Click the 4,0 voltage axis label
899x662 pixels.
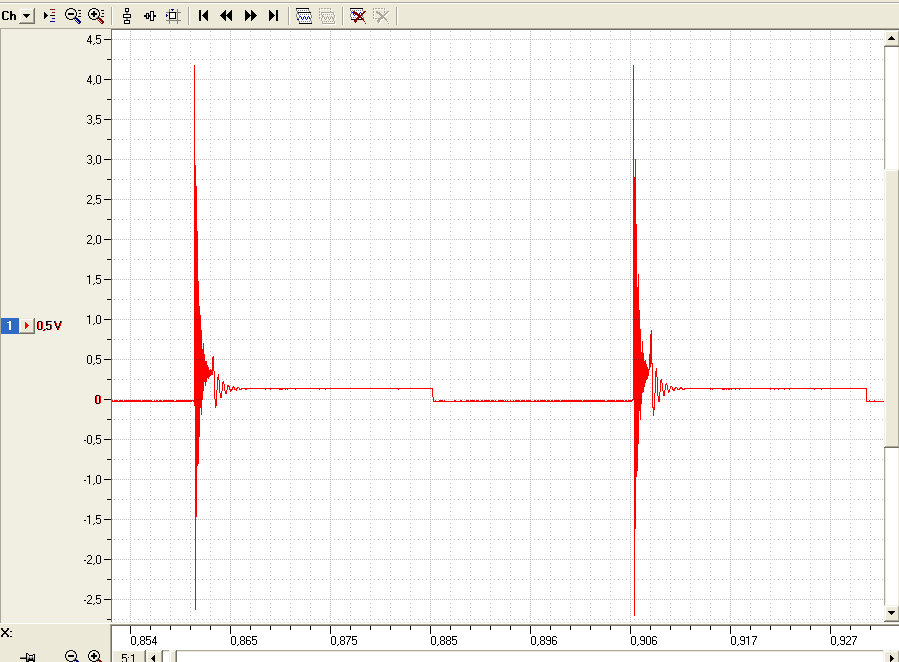point(94,80)
